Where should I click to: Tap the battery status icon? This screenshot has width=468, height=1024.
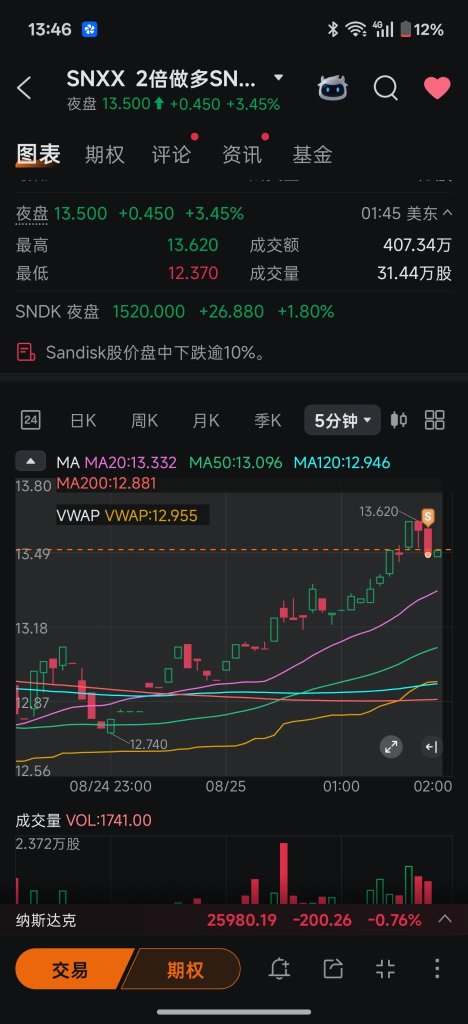coord(405,29)
